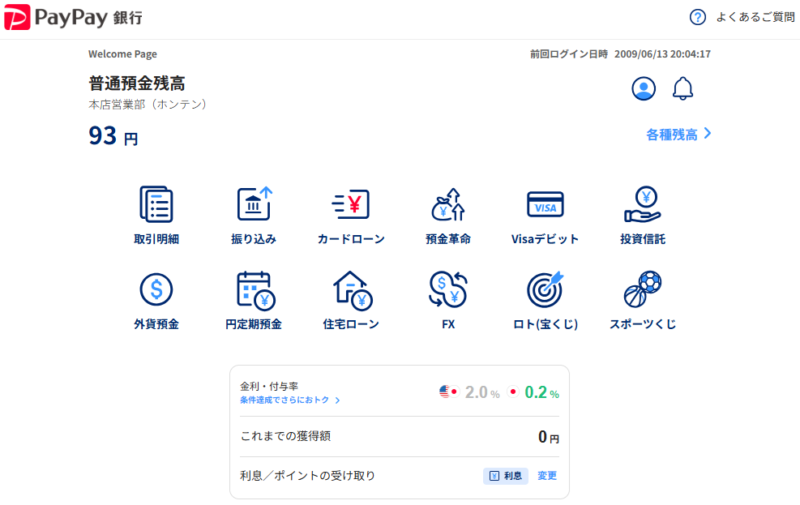800x505 pixels.
Task: Open the 住宅ローン home loan icon
Action: click(x=351, y=290)
